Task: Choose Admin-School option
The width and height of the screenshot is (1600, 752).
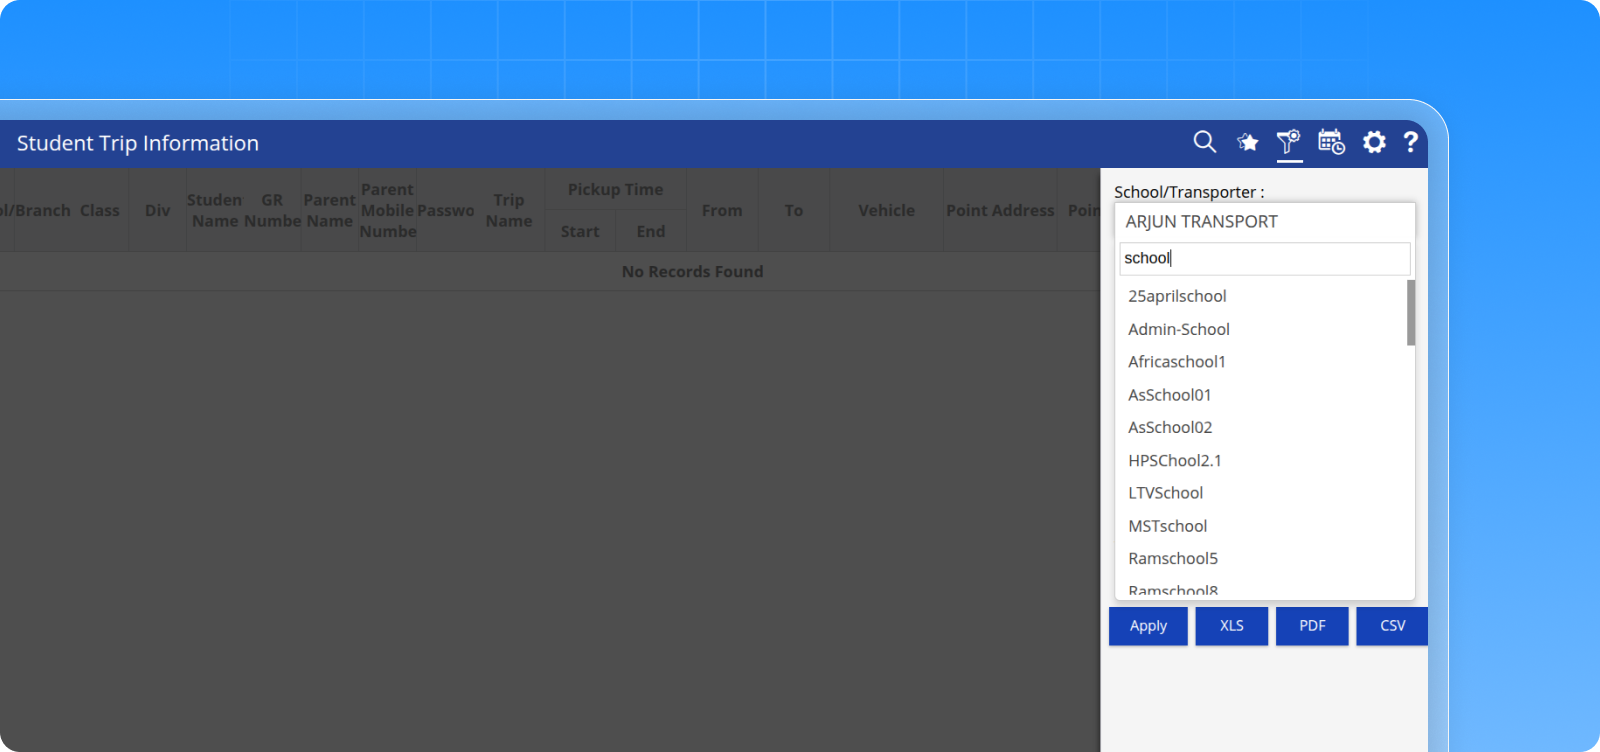Action: coord(1179,329)
